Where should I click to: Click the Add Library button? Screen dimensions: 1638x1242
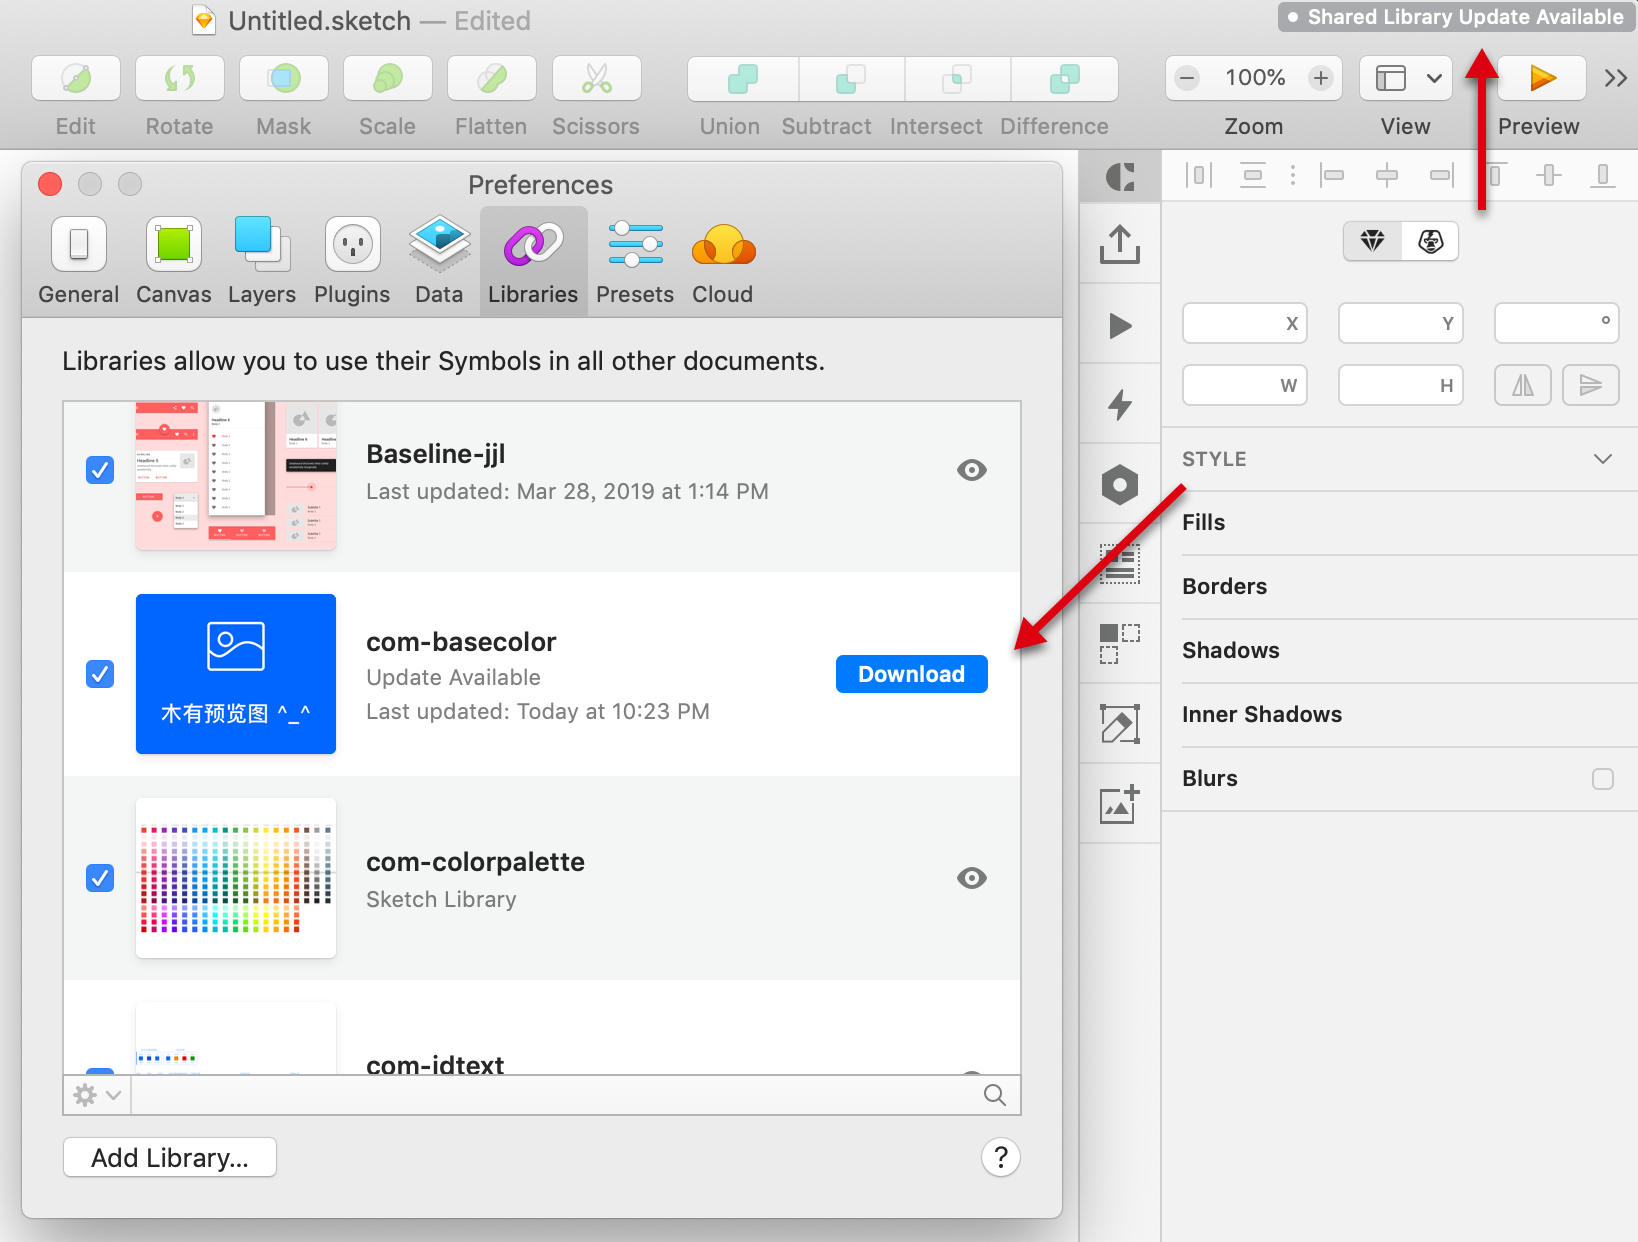click(170, 1158)
